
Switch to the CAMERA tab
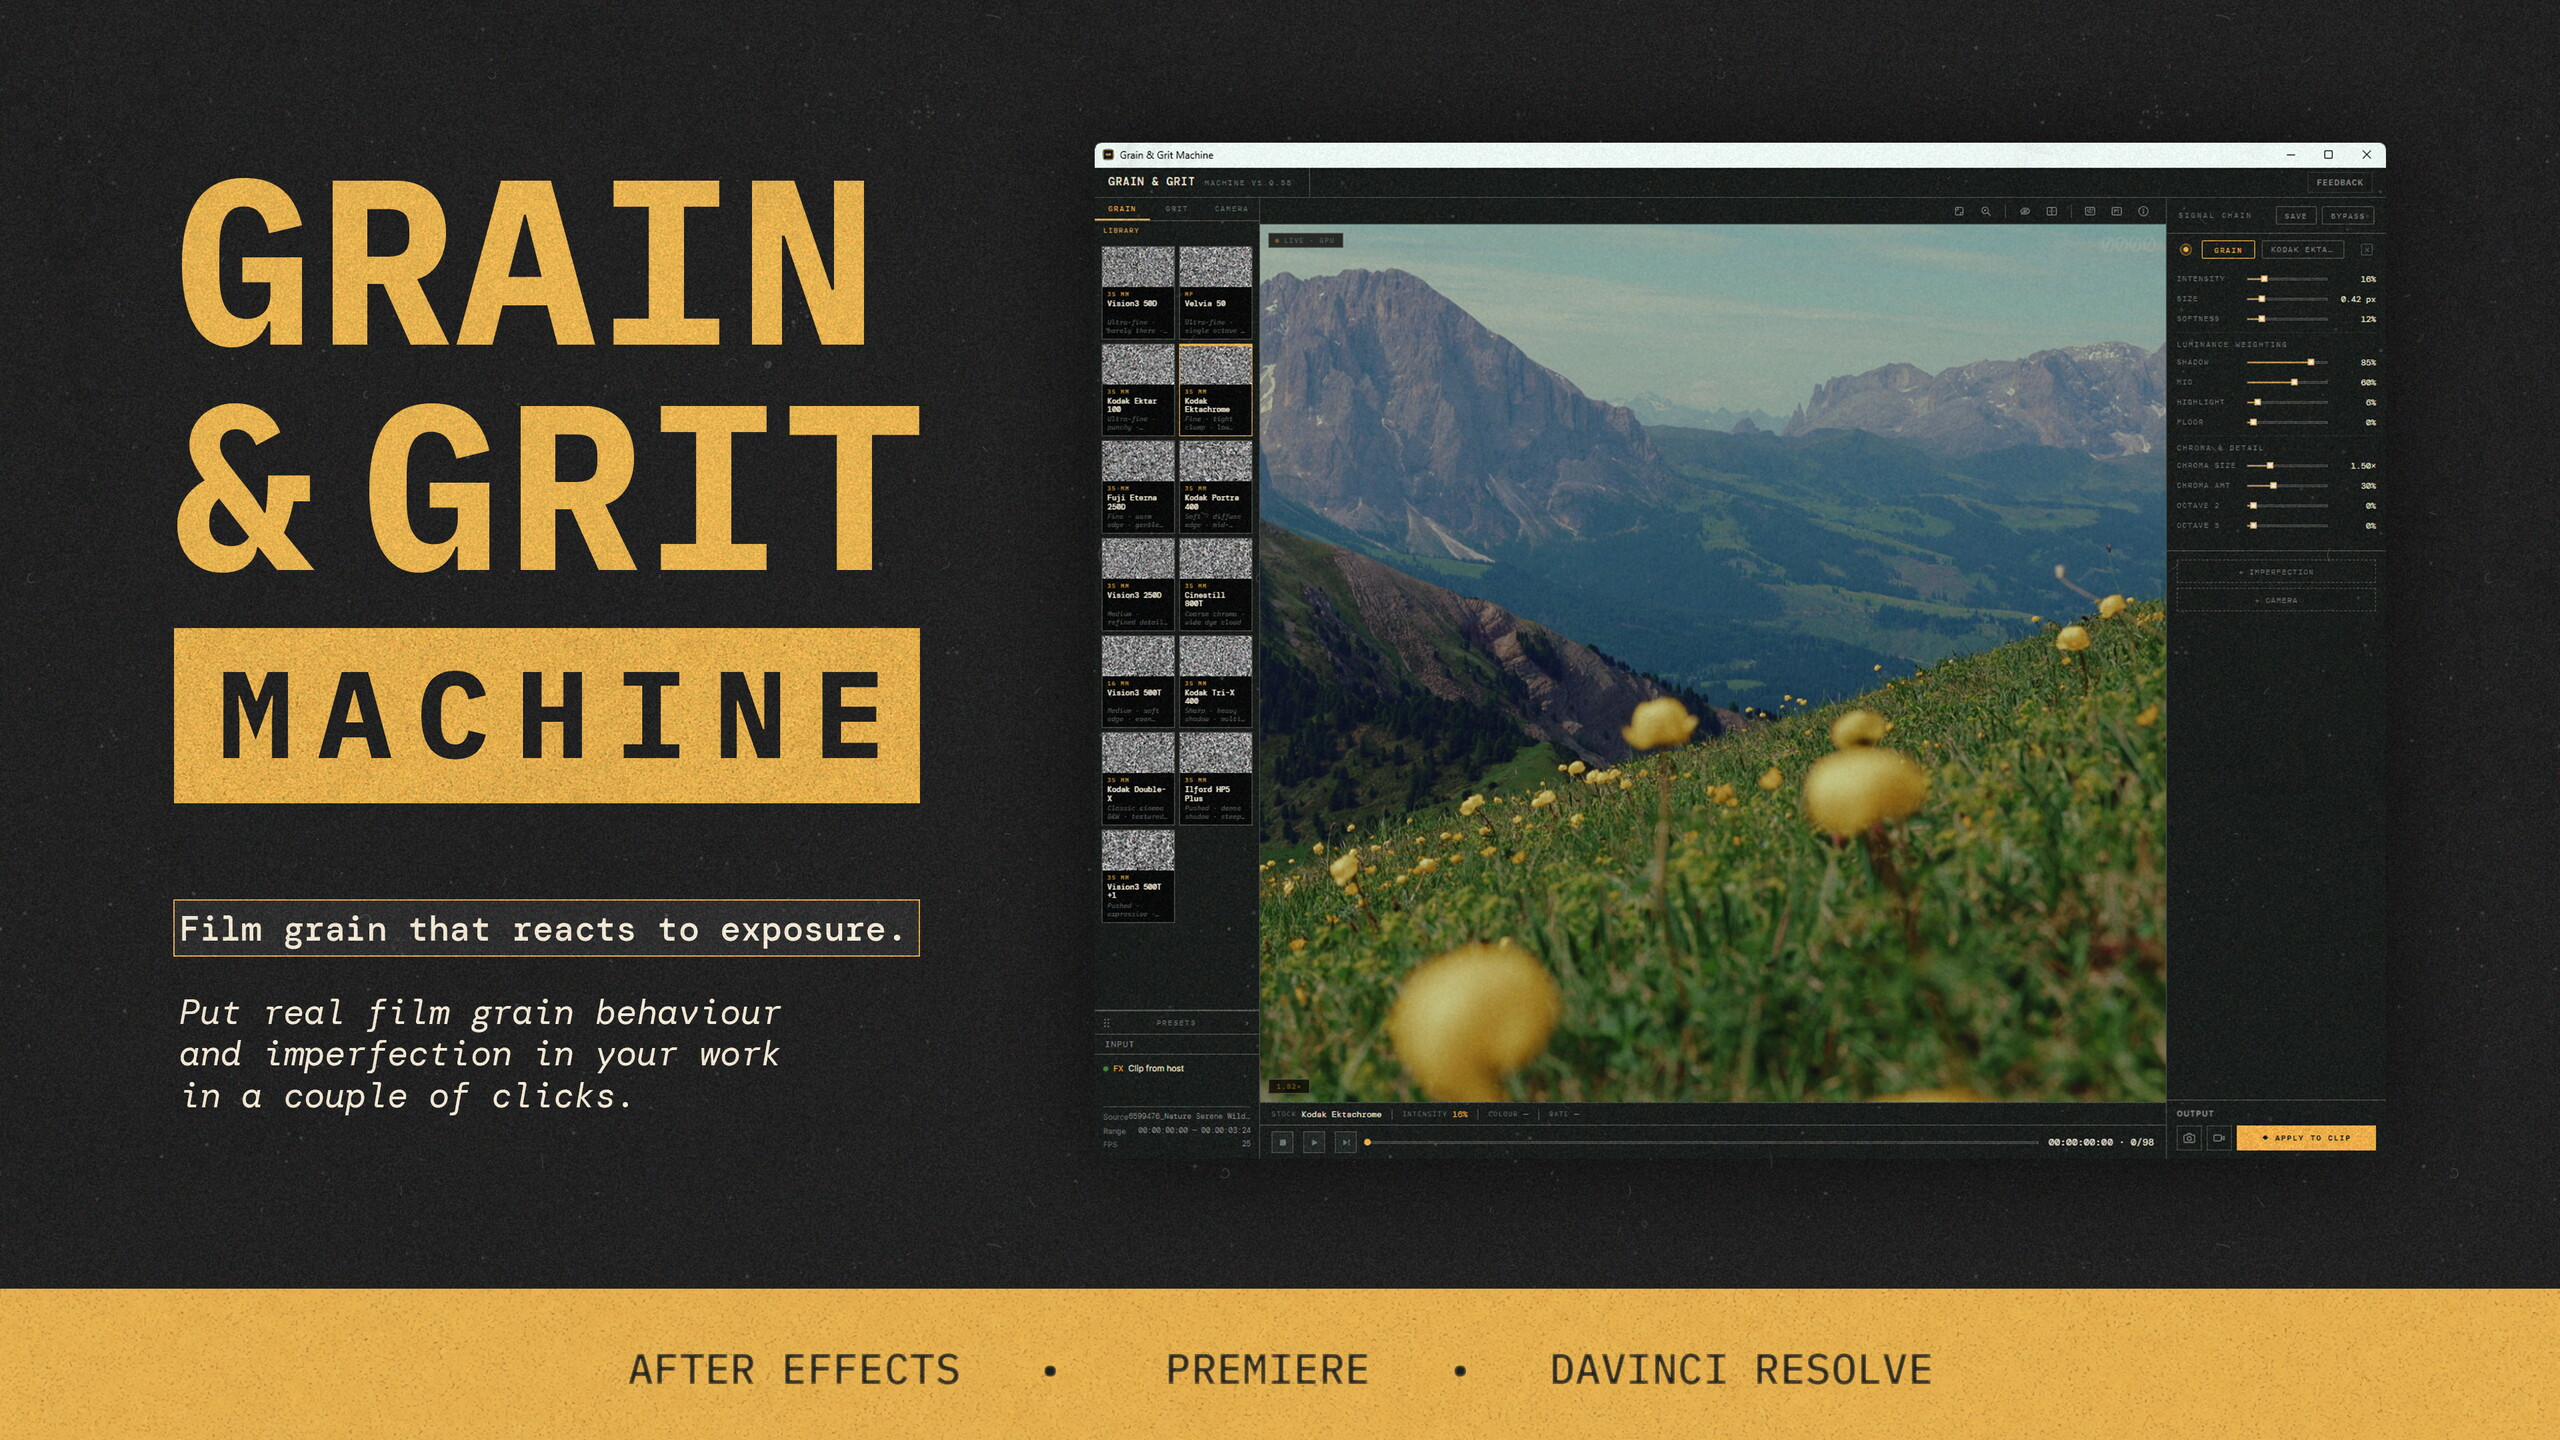point(1231,209)
